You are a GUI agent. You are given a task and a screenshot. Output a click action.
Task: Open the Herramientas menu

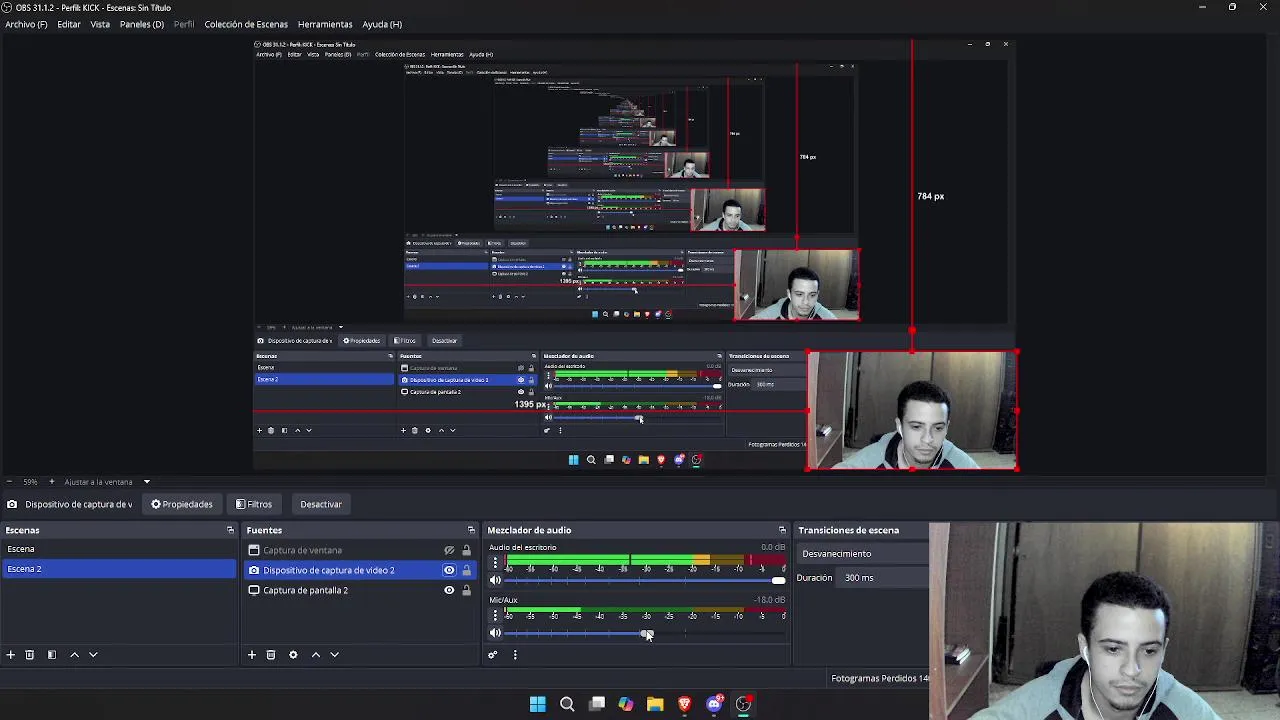pyautogui.click(x=325, y=24)
